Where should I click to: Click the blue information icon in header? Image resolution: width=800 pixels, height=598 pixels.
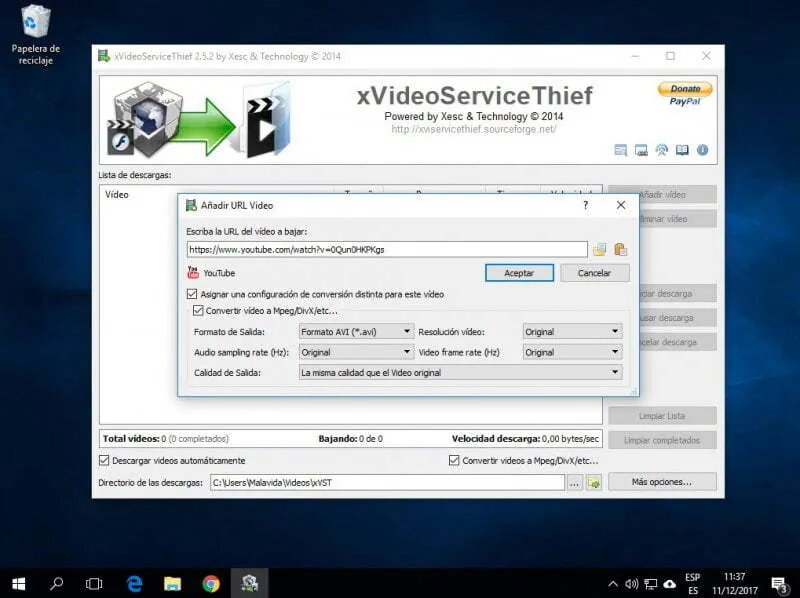[702, 150]
